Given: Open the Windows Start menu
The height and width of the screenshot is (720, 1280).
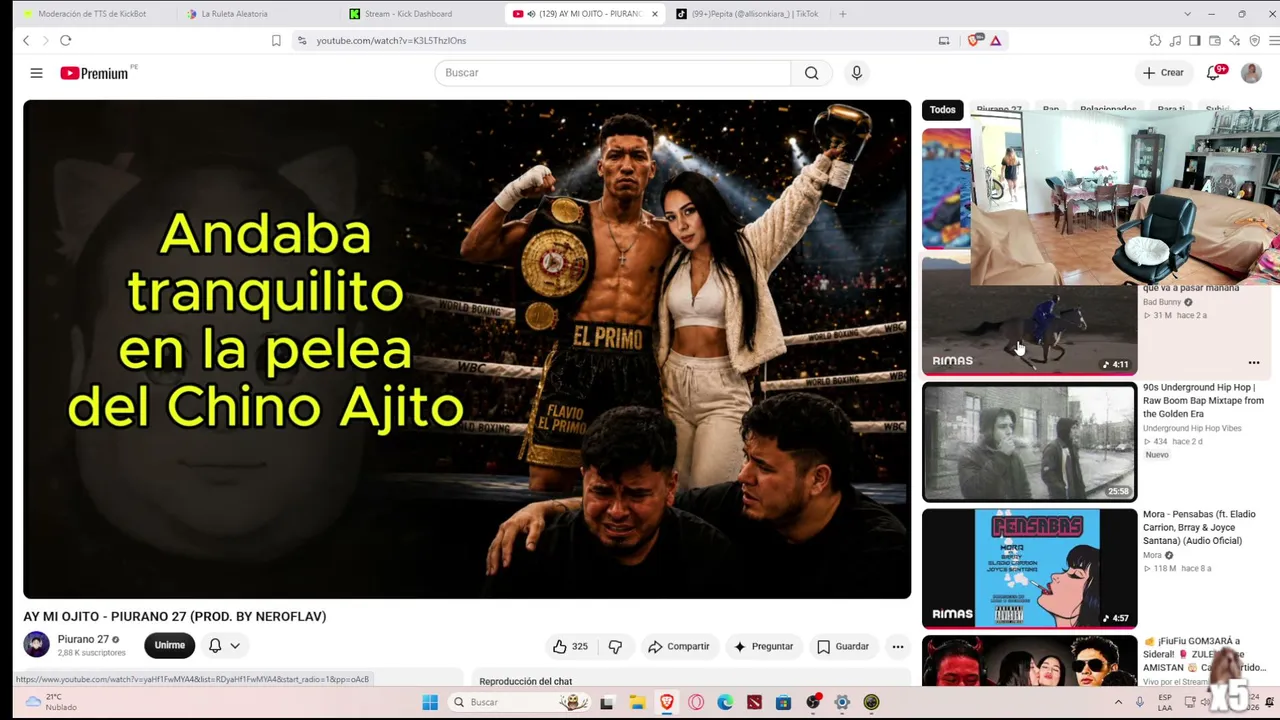Looking at the screenshot, I should point(430,702).
